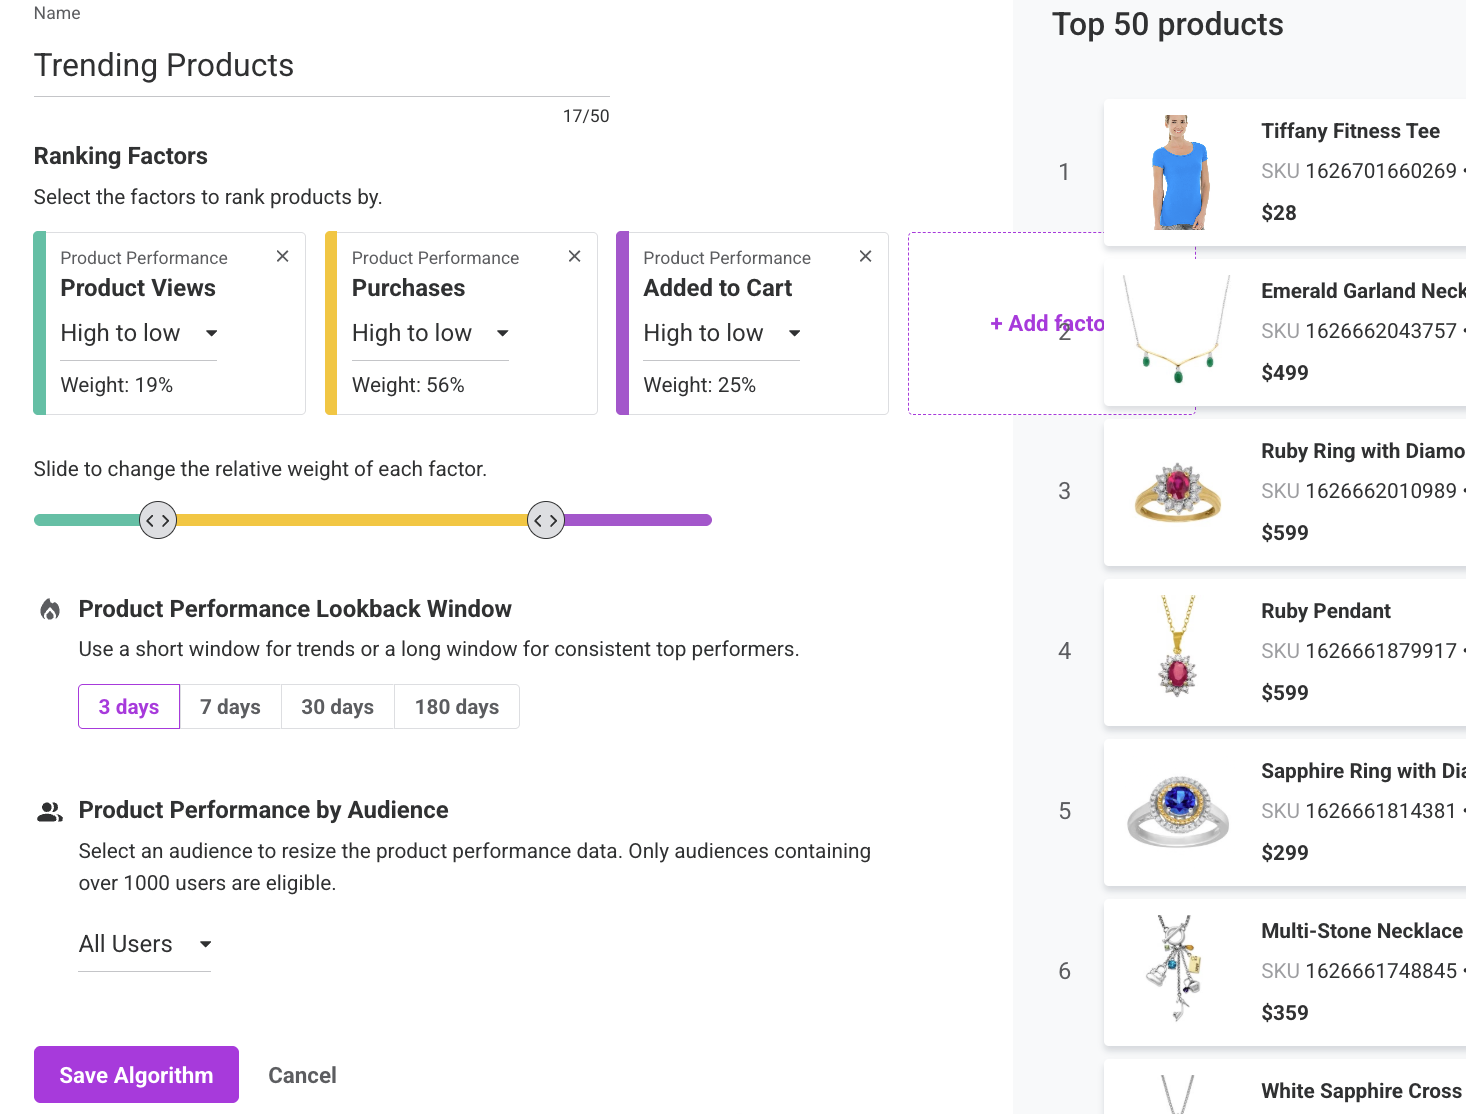Click Weight: 25% on Added to Cart card
Viewport: 1466px width, 1114px height.
click(700, 385)
